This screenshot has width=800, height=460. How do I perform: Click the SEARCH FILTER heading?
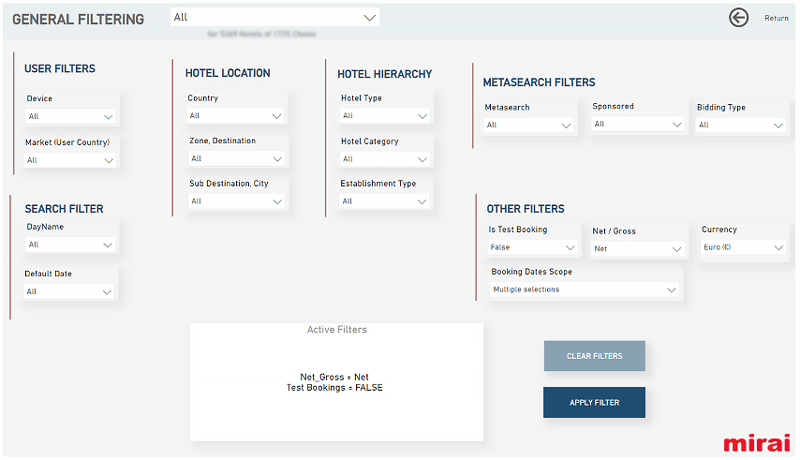coord(64,209)
